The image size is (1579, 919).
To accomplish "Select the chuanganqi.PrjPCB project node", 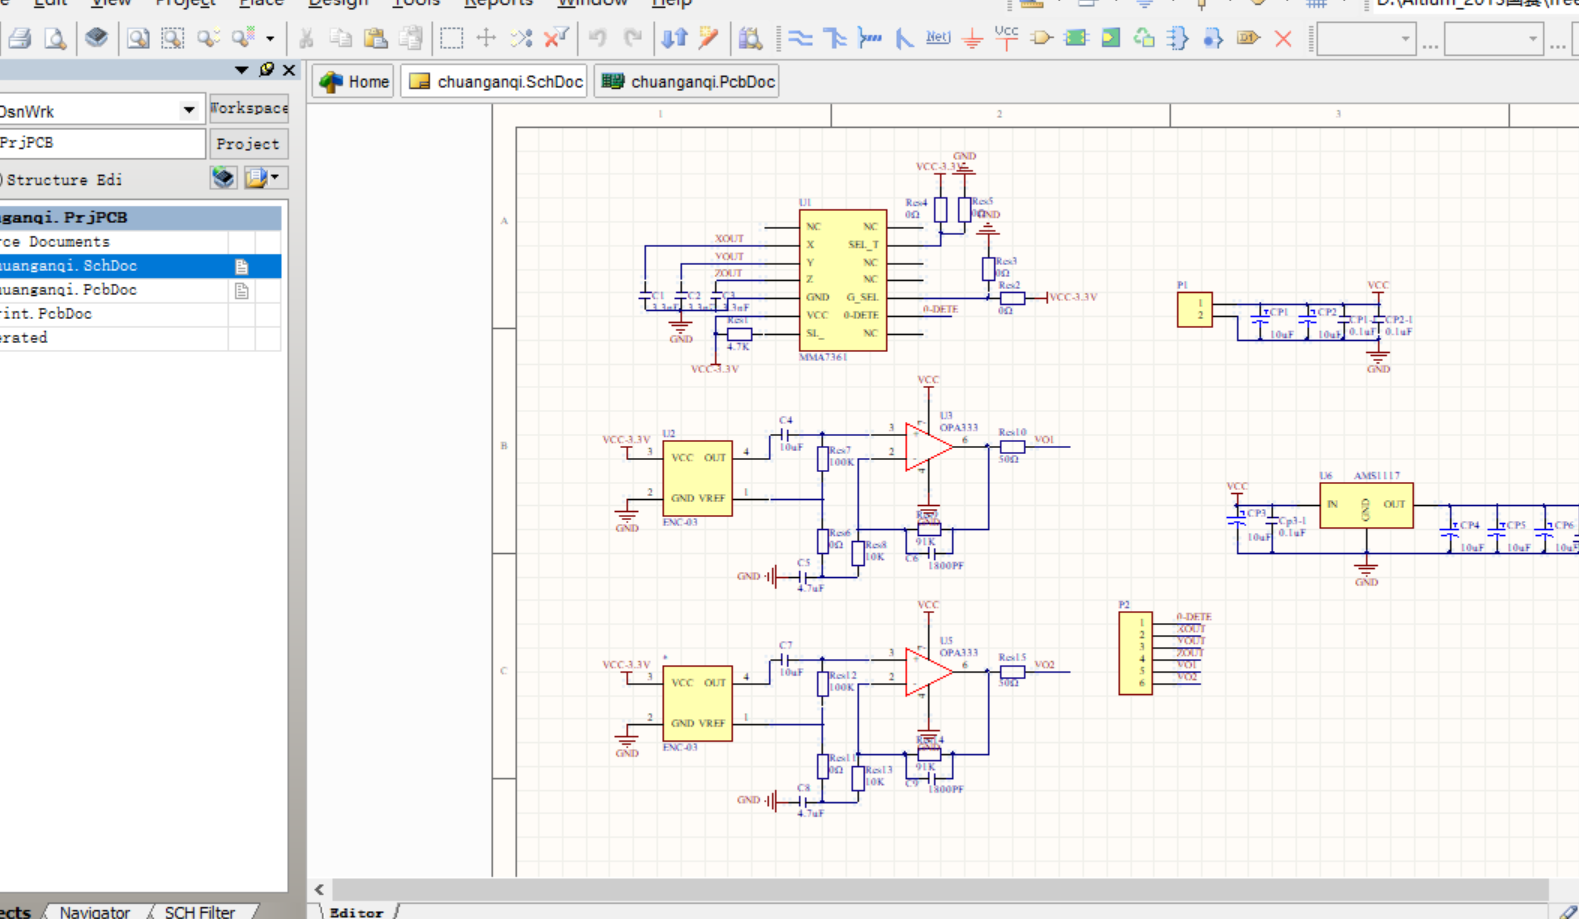I will (x=140, y=217).
